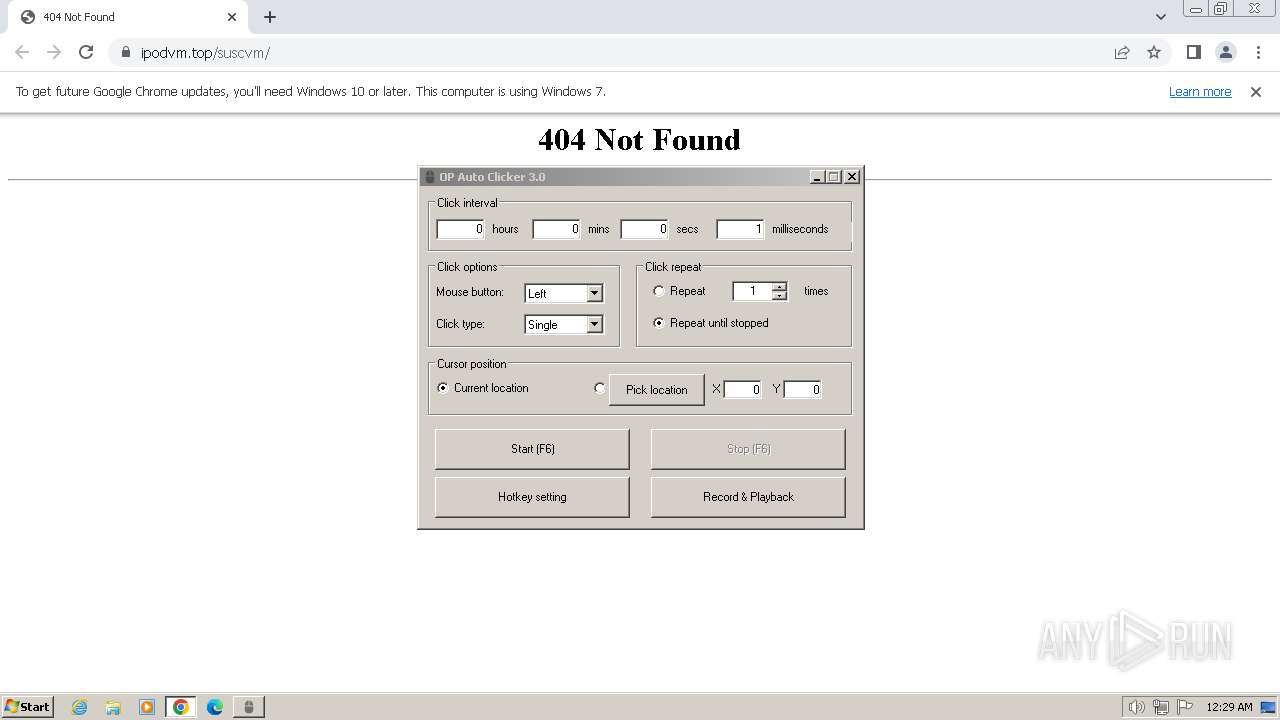This screenshot has height=720, width=1280.
Task: Open Record & Playback
Action: tap(748, 497)
